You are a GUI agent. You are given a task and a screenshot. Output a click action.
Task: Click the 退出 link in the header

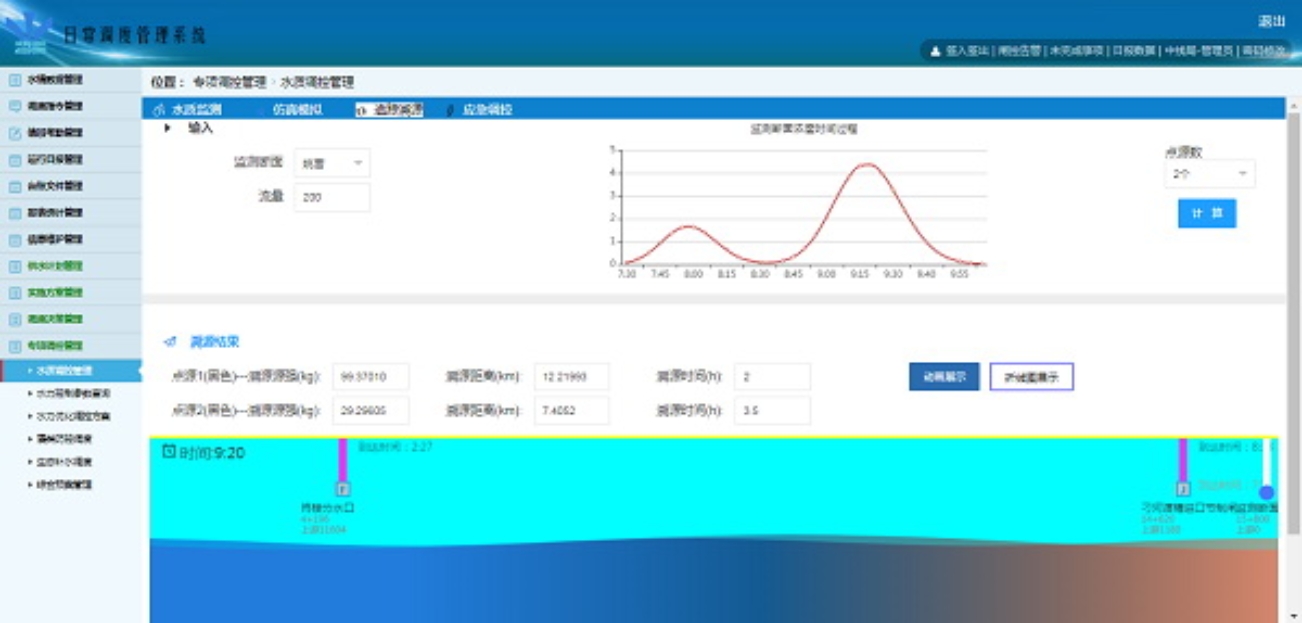1271,22
